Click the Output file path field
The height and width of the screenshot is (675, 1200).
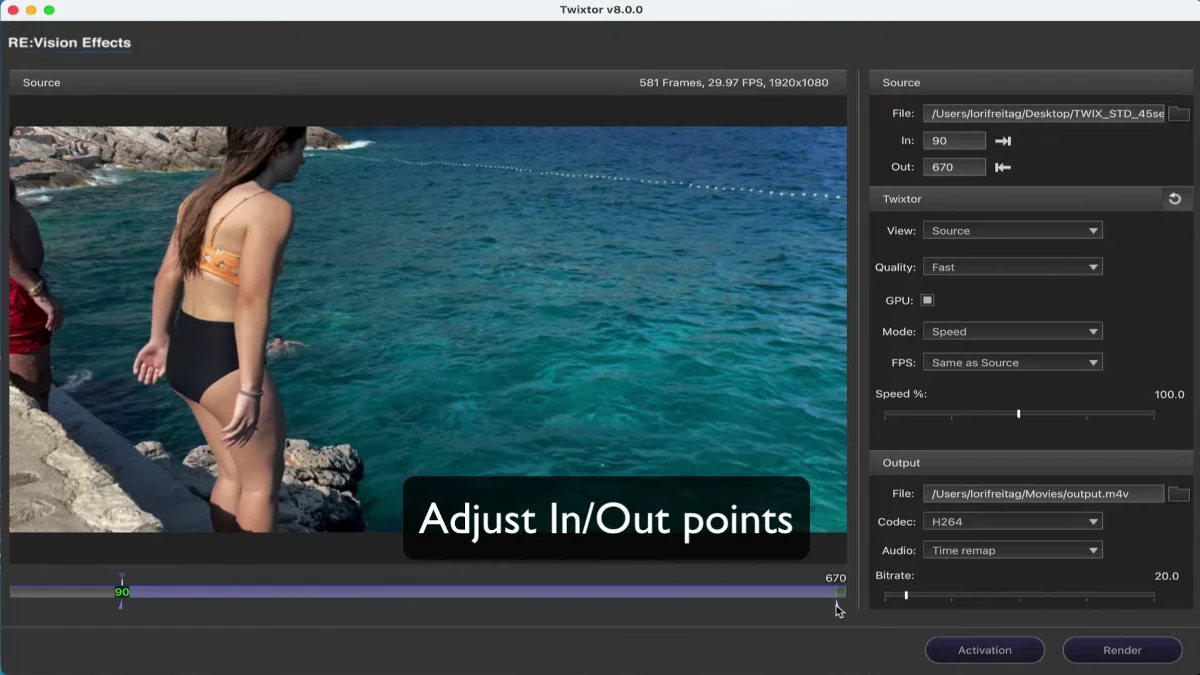click(x=1043, y=494)
